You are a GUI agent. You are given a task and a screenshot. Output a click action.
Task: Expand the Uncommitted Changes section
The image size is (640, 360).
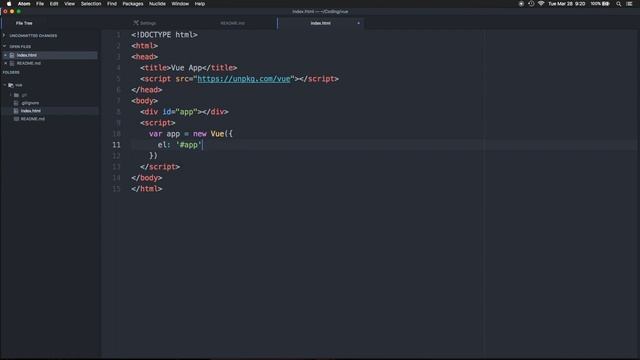[x=4, y=36]
